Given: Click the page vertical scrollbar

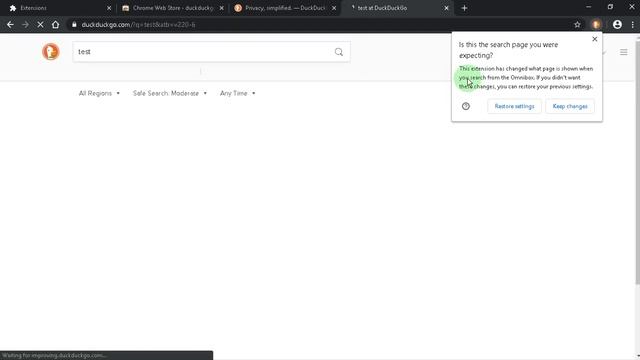Looking at the screenshot, I should point(637,161).
